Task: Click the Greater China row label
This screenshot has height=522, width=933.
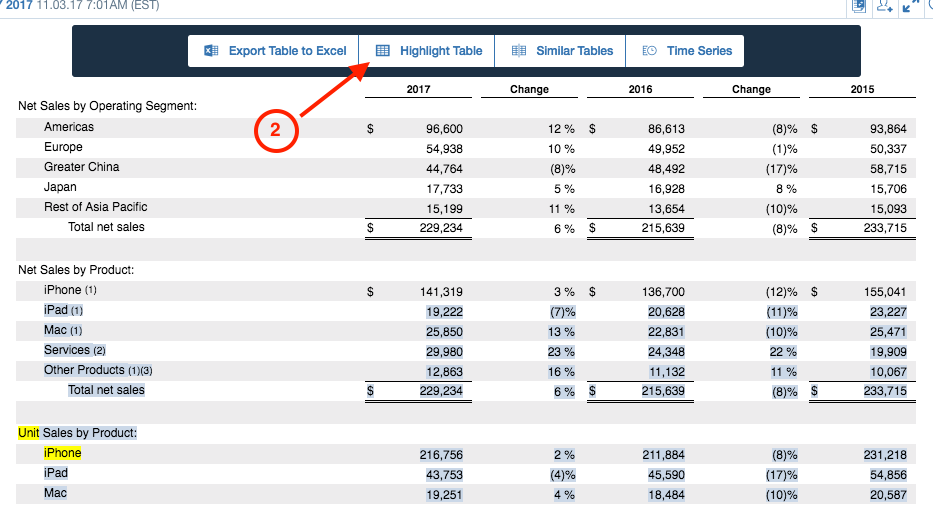Action: [x=82, y=167]
